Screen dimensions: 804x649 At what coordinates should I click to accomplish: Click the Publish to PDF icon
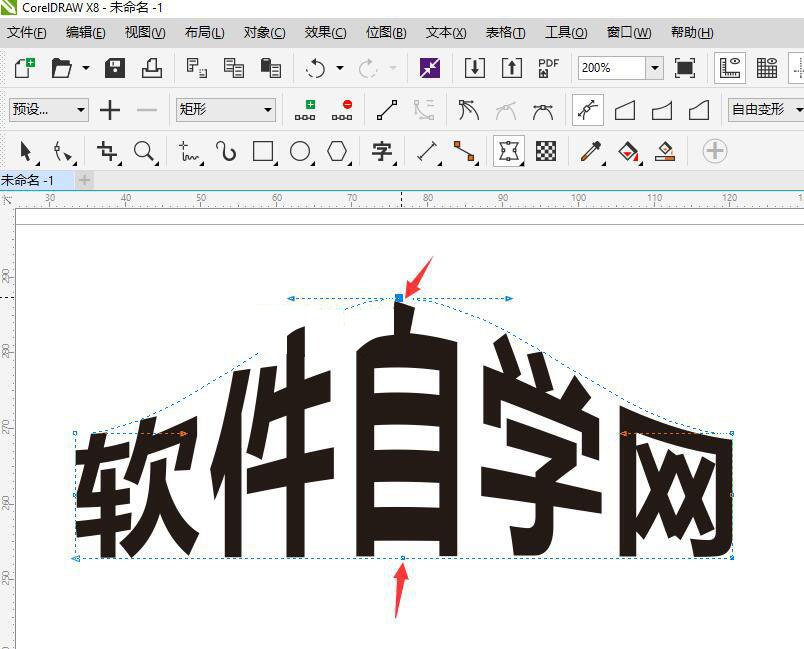point(547,68)
